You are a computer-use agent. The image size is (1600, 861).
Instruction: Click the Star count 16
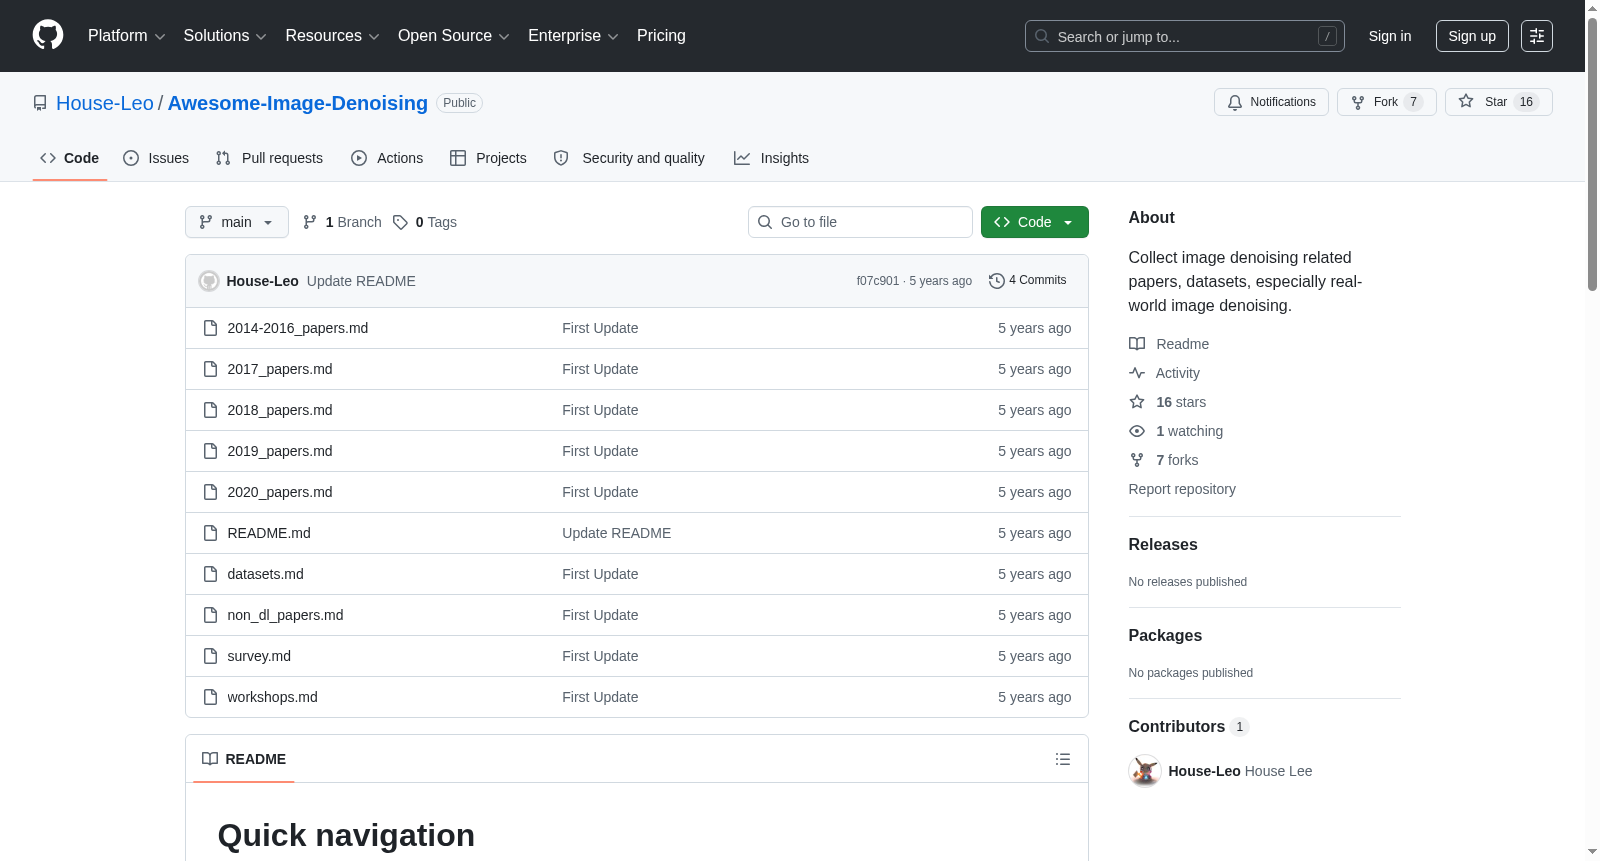(x=1526, y=102)
